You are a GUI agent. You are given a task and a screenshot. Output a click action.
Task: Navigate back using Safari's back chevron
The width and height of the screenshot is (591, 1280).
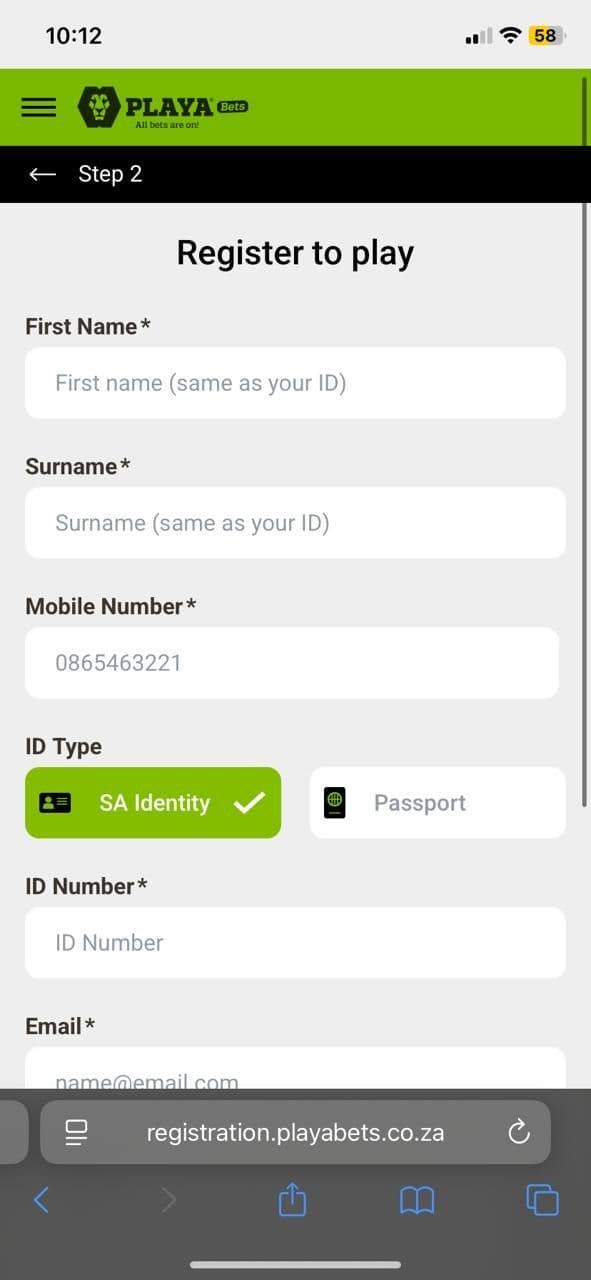coord(42,1200)
